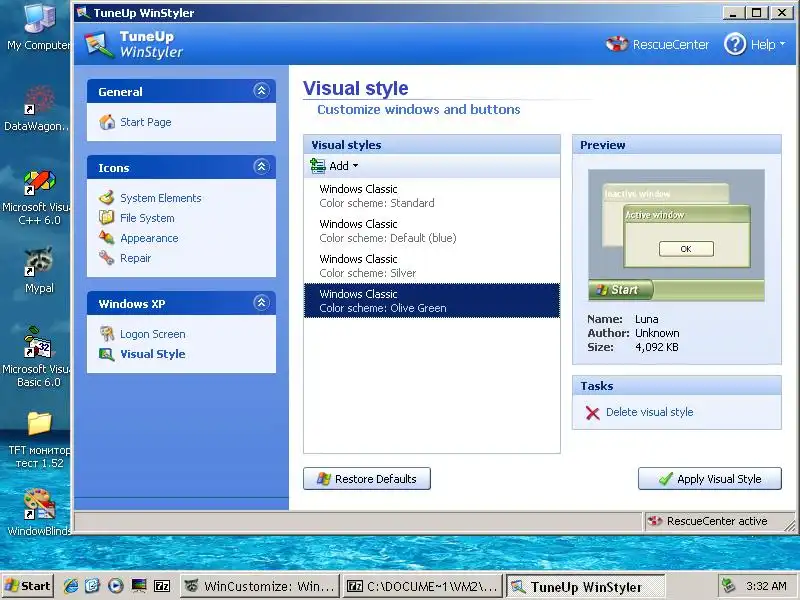
Task: Click the Appearance icon in sidebar
Action: (x=107, y=238)
